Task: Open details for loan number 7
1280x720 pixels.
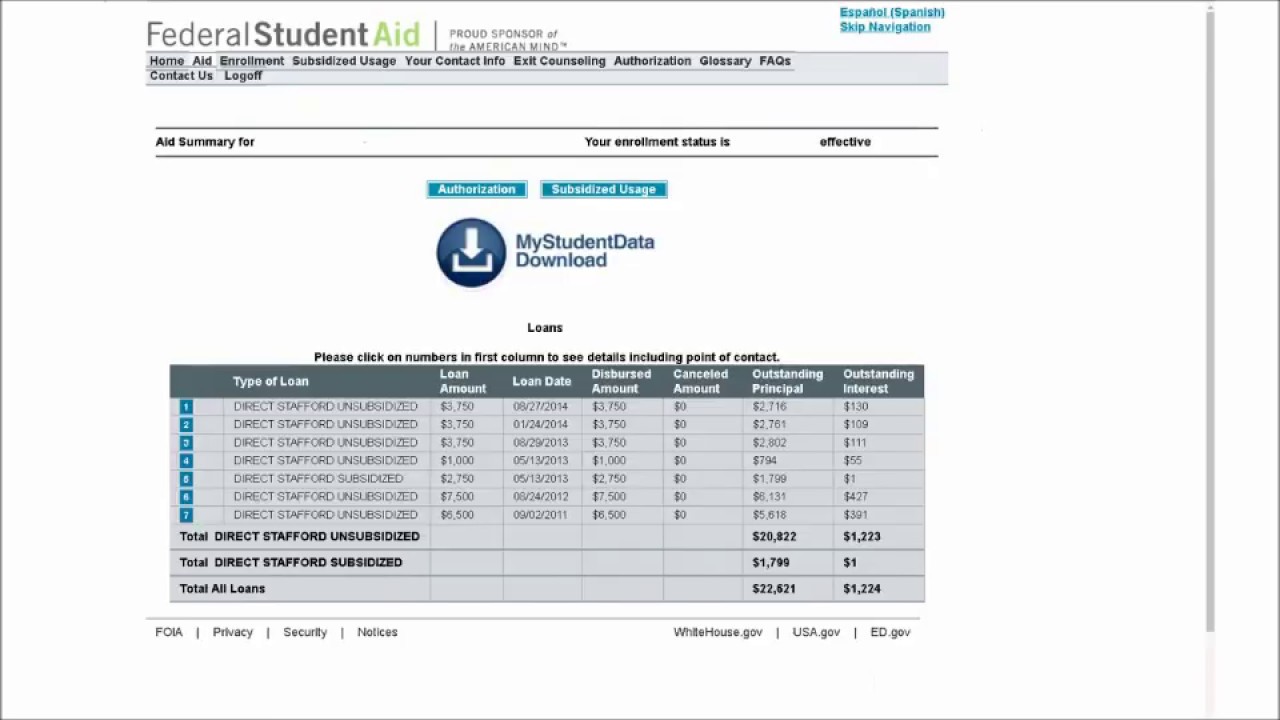Action: [186, 515]
